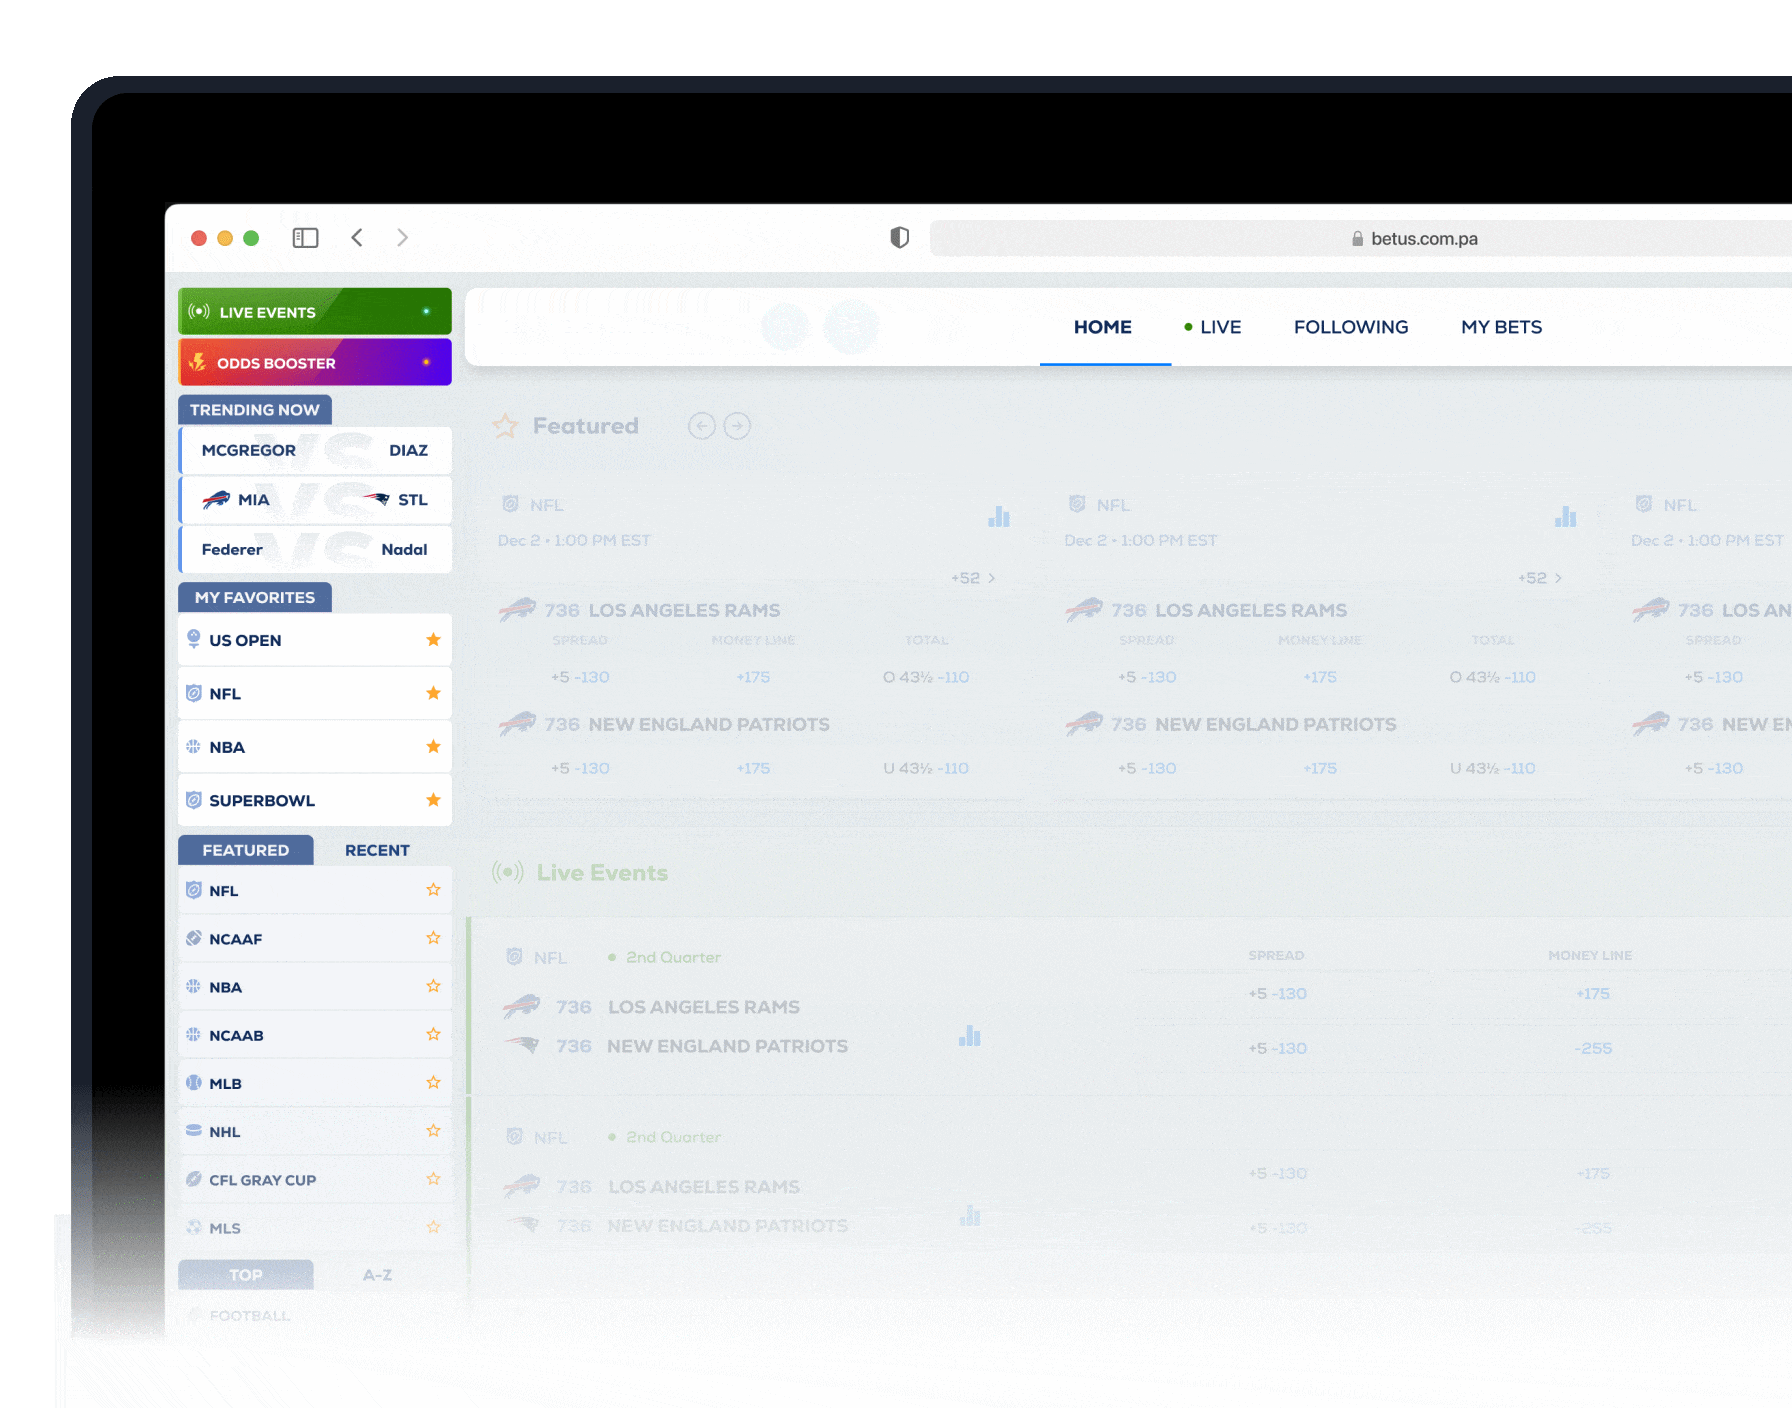This screenshot has height=1408, width=1792.
Task: Unfavorite NBA in My Favorites
Action: [x=433, y=747]
